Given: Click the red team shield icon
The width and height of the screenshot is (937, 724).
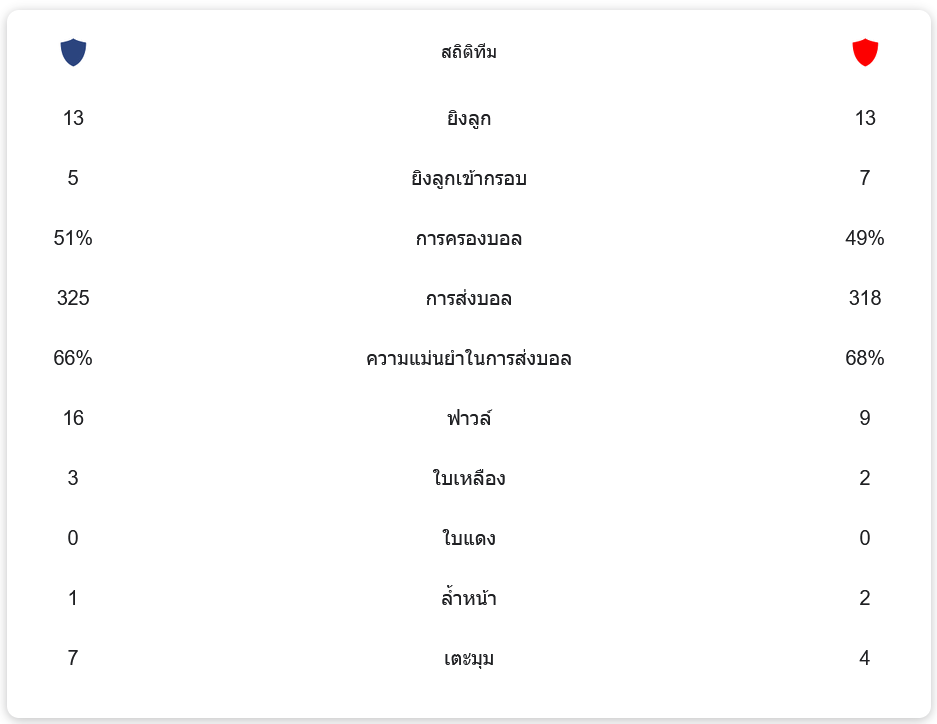Looking at the screenshot, I should (x=864, y=52).
